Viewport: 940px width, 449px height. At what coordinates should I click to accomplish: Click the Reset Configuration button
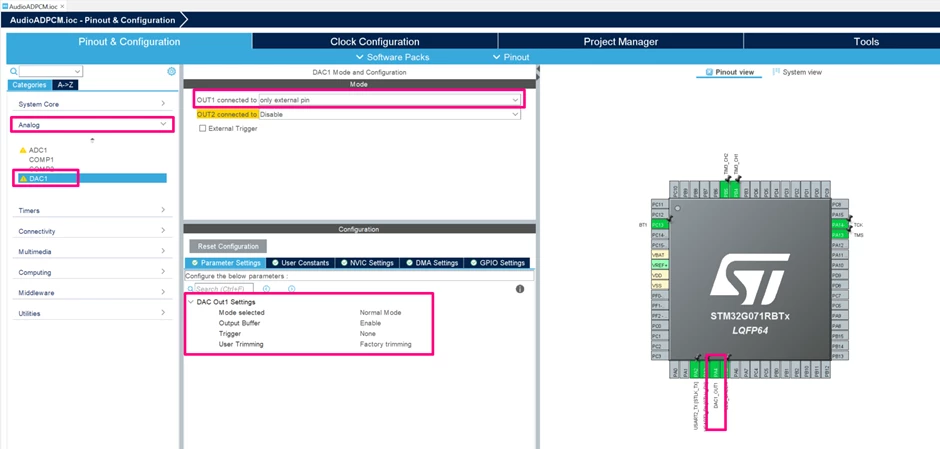pos(228,246)
